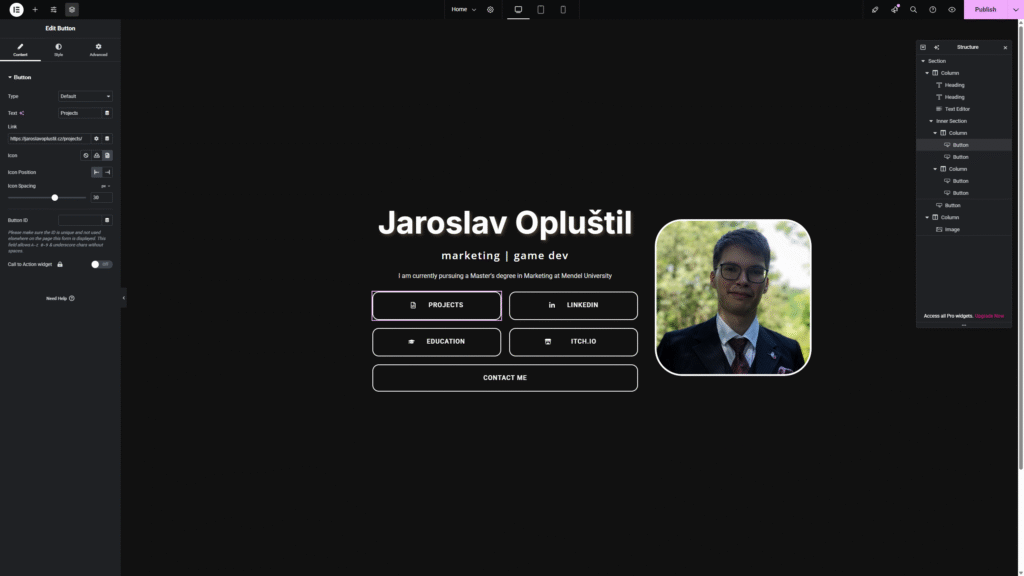Click the What's New megaphone icon

[894, 9]
